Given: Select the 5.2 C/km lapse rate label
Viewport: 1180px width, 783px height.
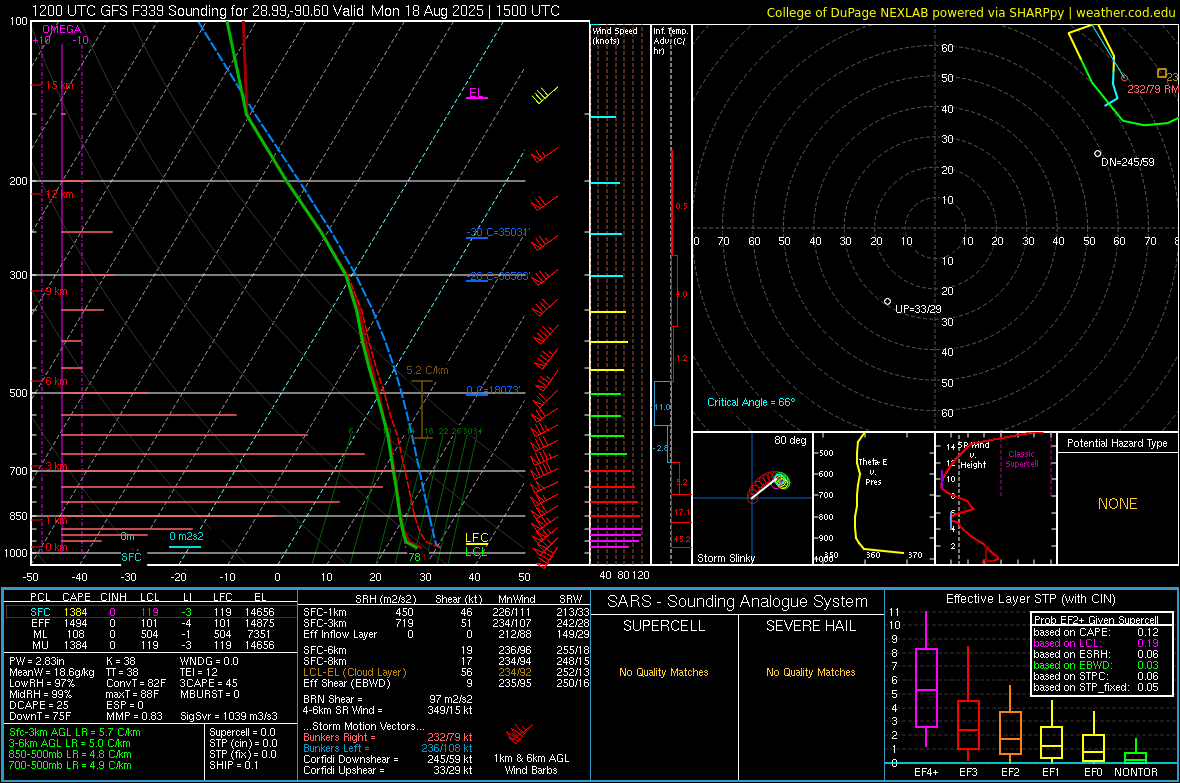Looking at the screenshot, I should (x=427, y=370).
